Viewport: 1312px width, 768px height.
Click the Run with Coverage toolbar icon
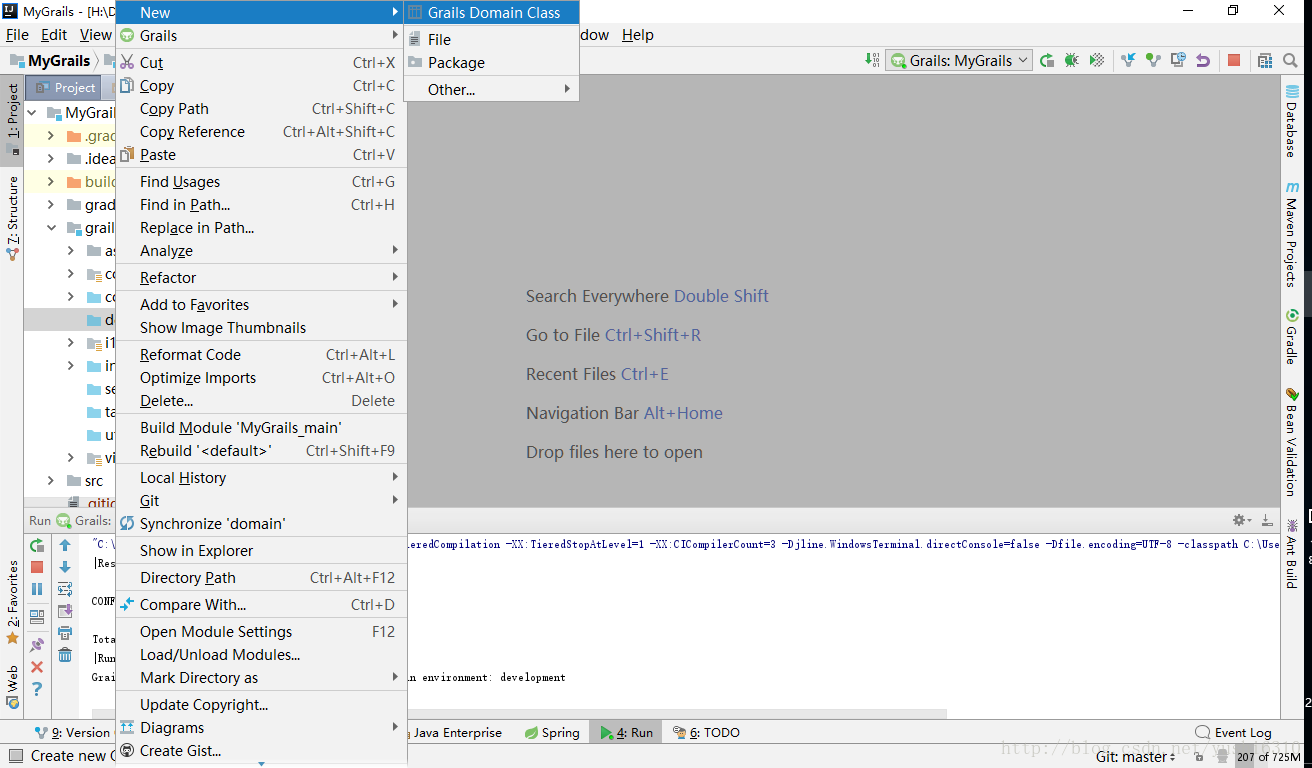pos(1097,60)
